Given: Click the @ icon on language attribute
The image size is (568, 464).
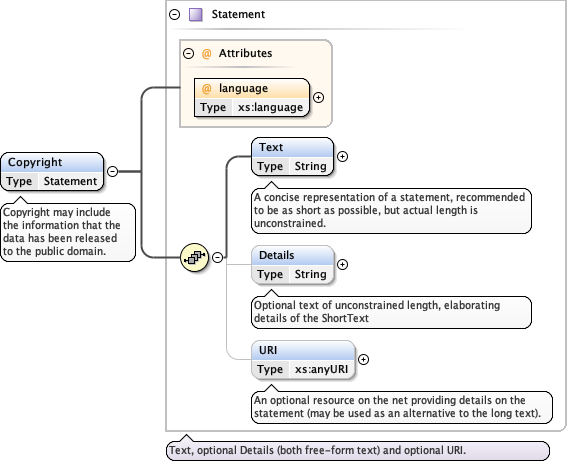Looking at the screenshot, I should (206, 88).
